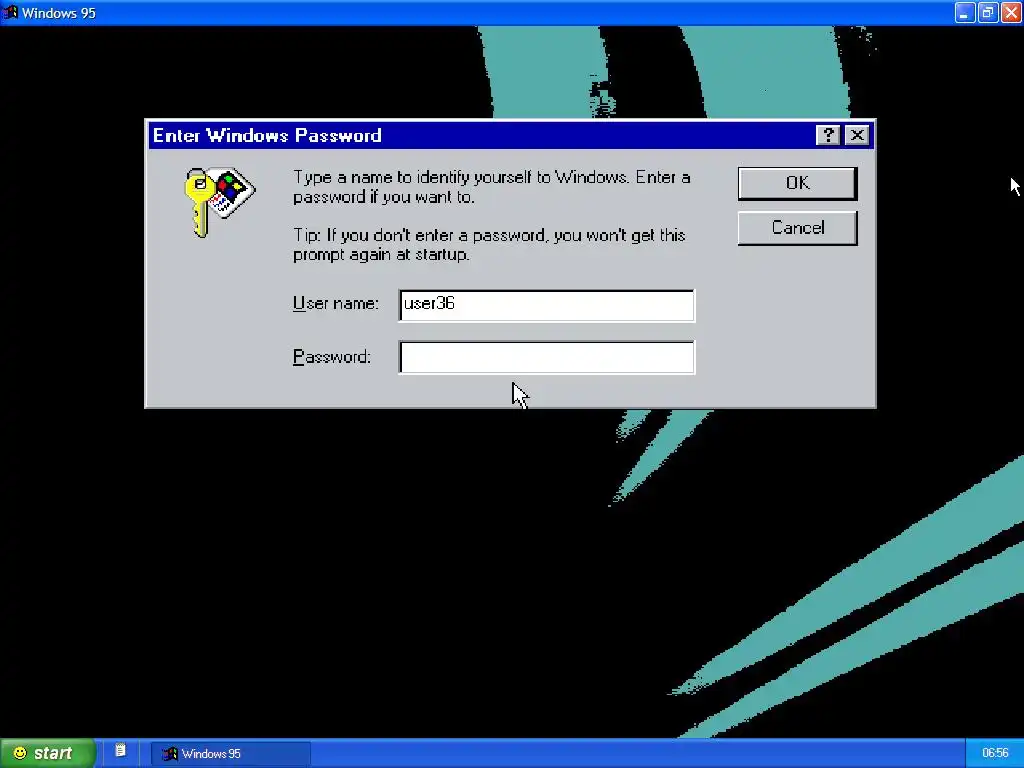Click the "Password:" label
This screenshot has width=1024, height=768.
tap(332, 357)
